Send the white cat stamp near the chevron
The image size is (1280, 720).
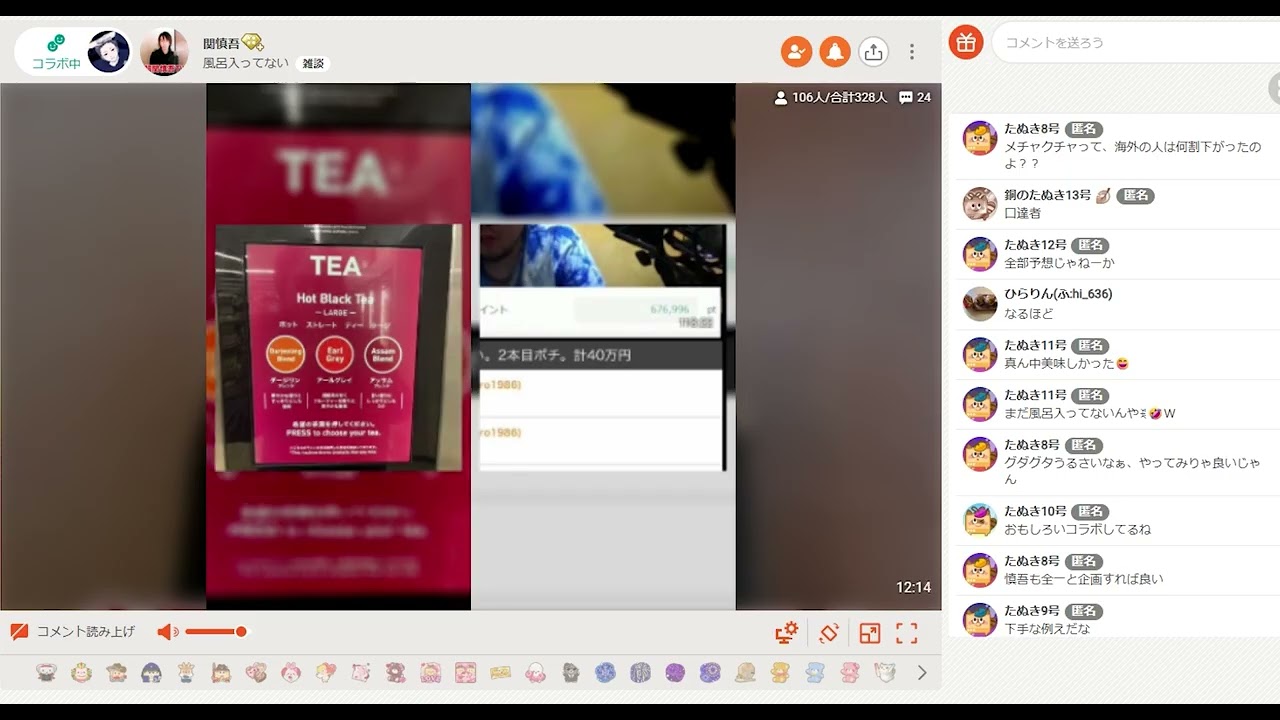(x=885, y=673)
